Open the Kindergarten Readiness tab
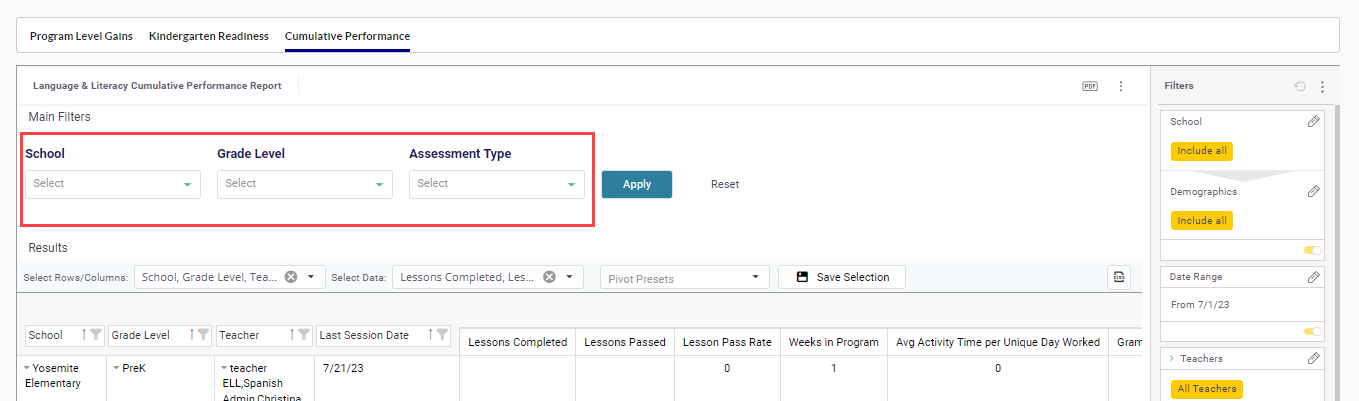Screen dimensions: 1359x401 pos(208,36)
